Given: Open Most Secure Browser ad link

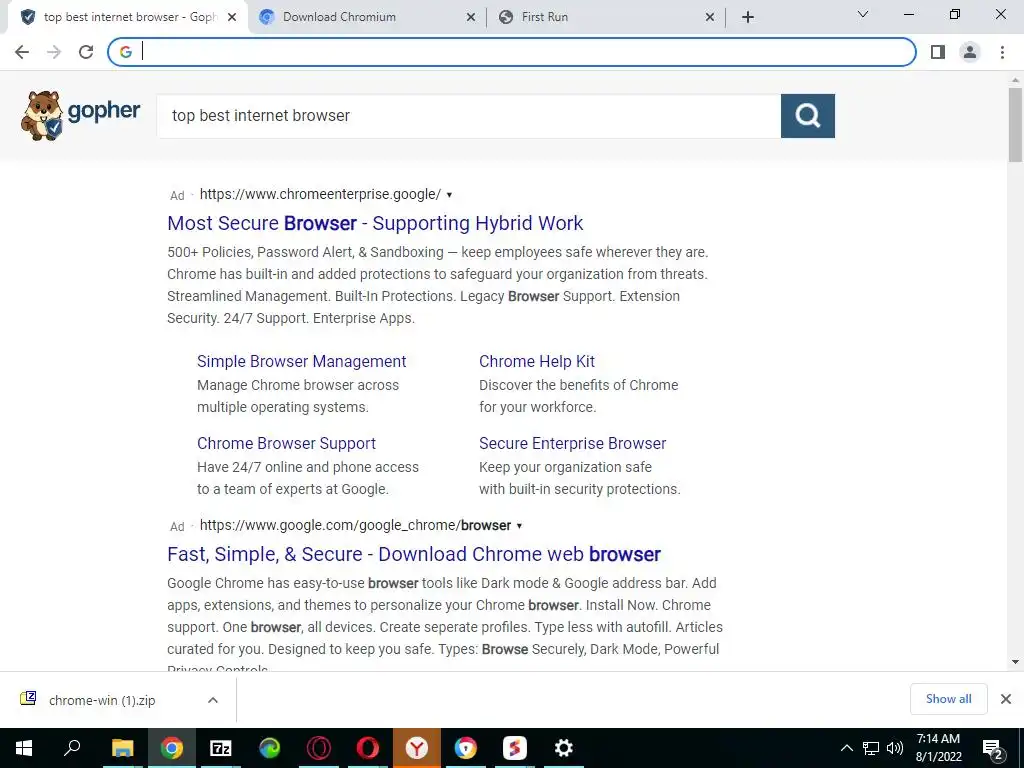Looking at the screenshot, I should pyautogui.click(x=375, y=223).
